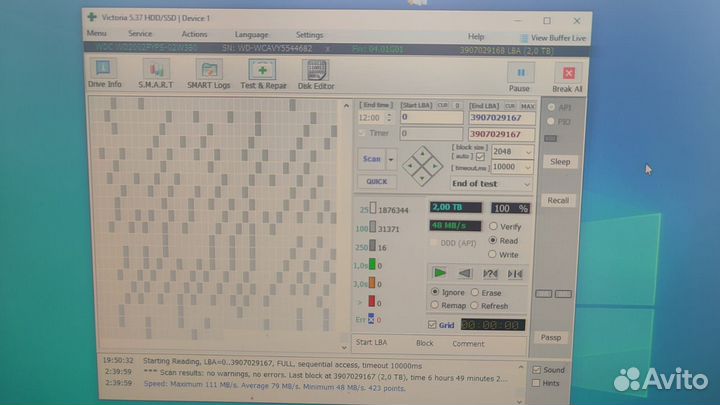The height and width of the screenshot is (405, 720).
Task: Open the Service menu
Action: click(x=140, y=34)
